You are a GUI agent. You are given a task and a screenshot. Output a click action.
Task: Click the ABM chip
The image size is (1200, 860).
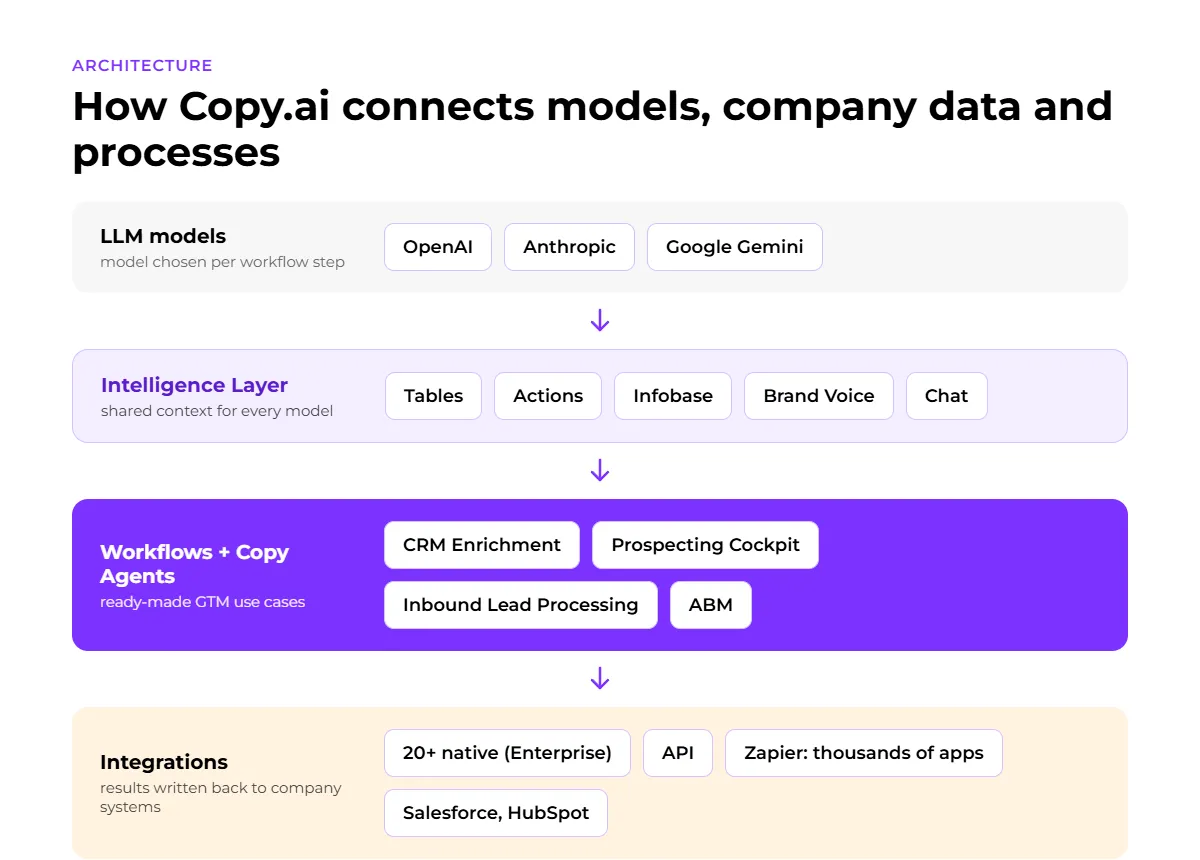711,605
